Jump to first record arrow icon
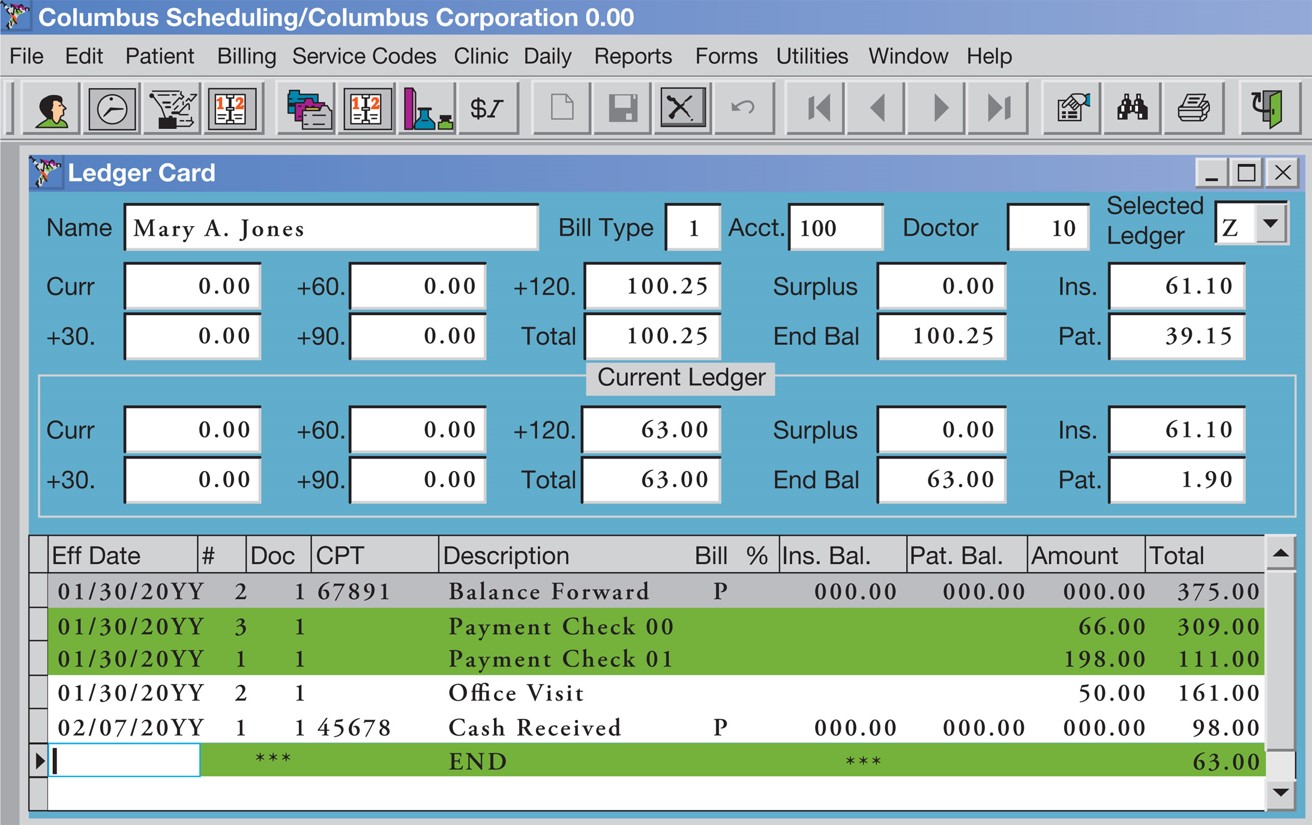The width and height of the screenshot is (1312, 825). tap(817, 108)
